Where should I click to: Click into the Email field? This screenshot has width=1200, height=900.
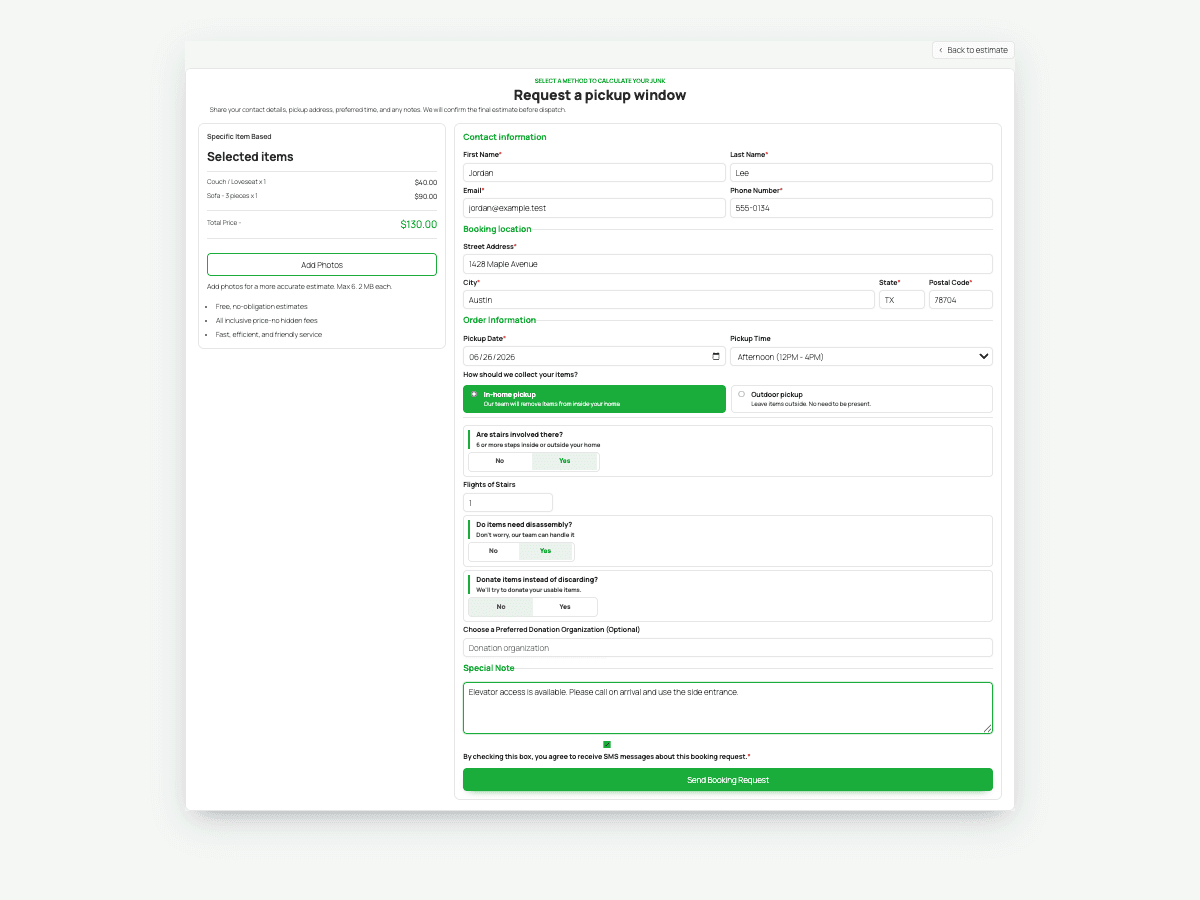coord(594,208)
